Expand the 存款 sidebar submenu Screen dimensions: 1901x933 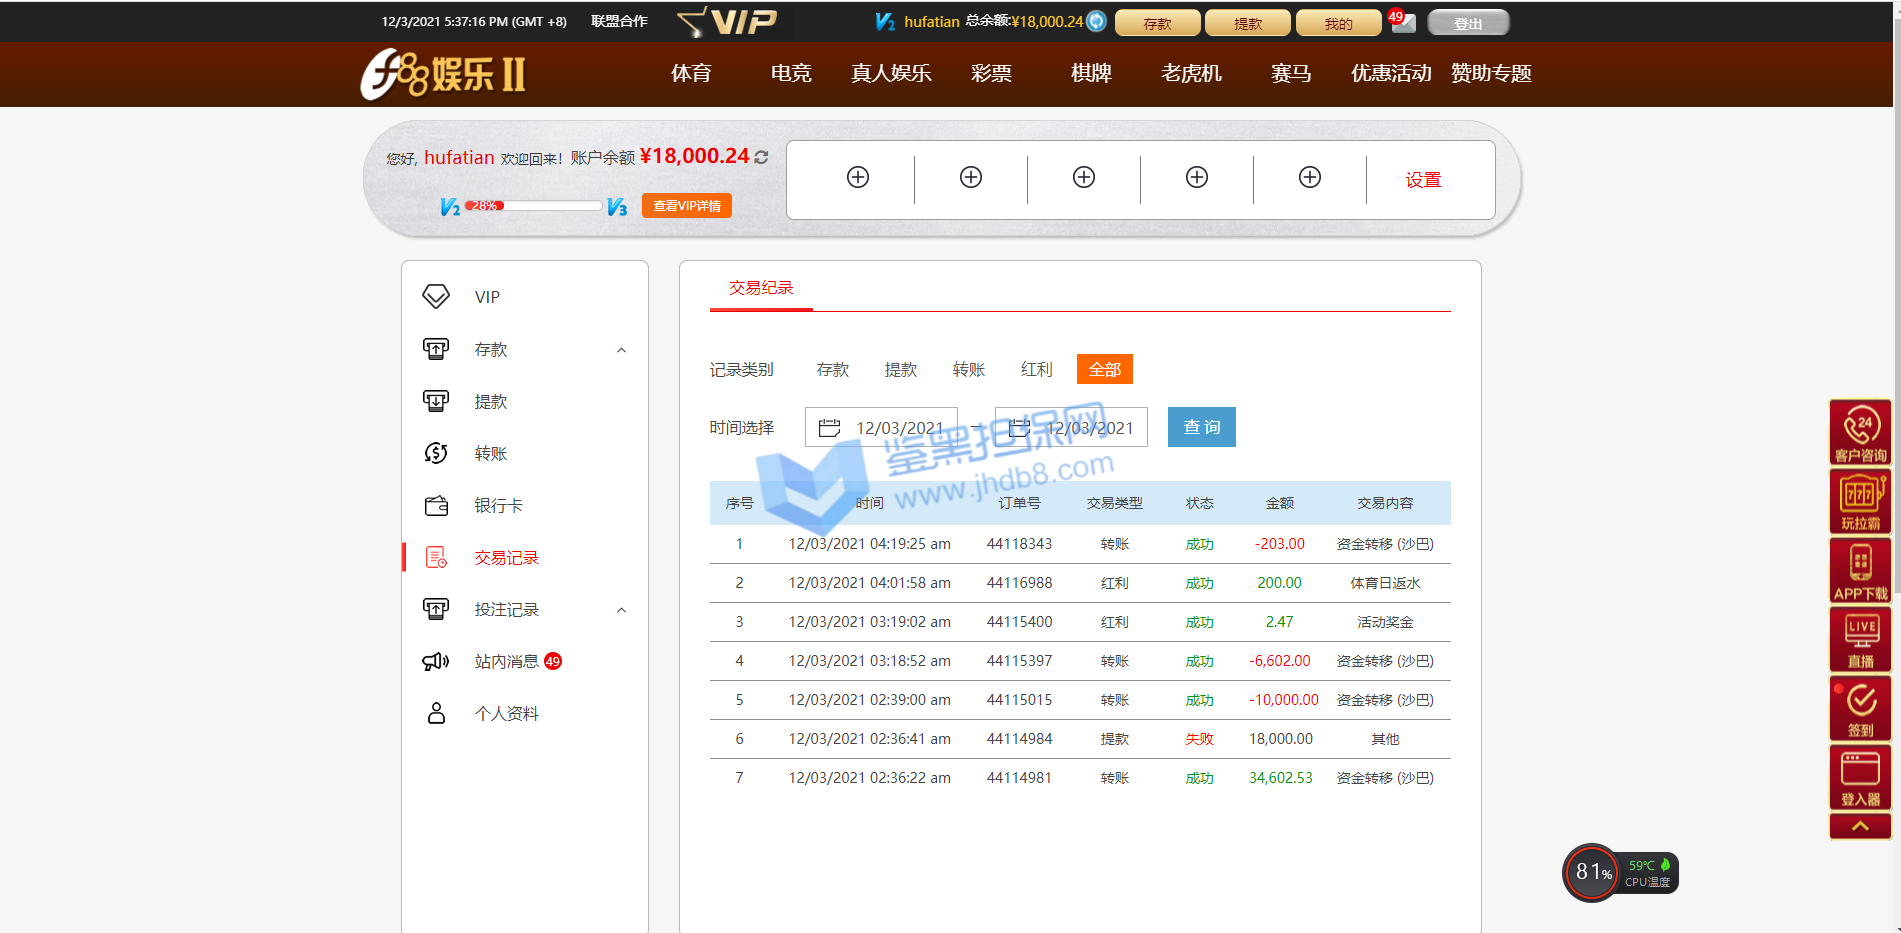click(621, 350)
